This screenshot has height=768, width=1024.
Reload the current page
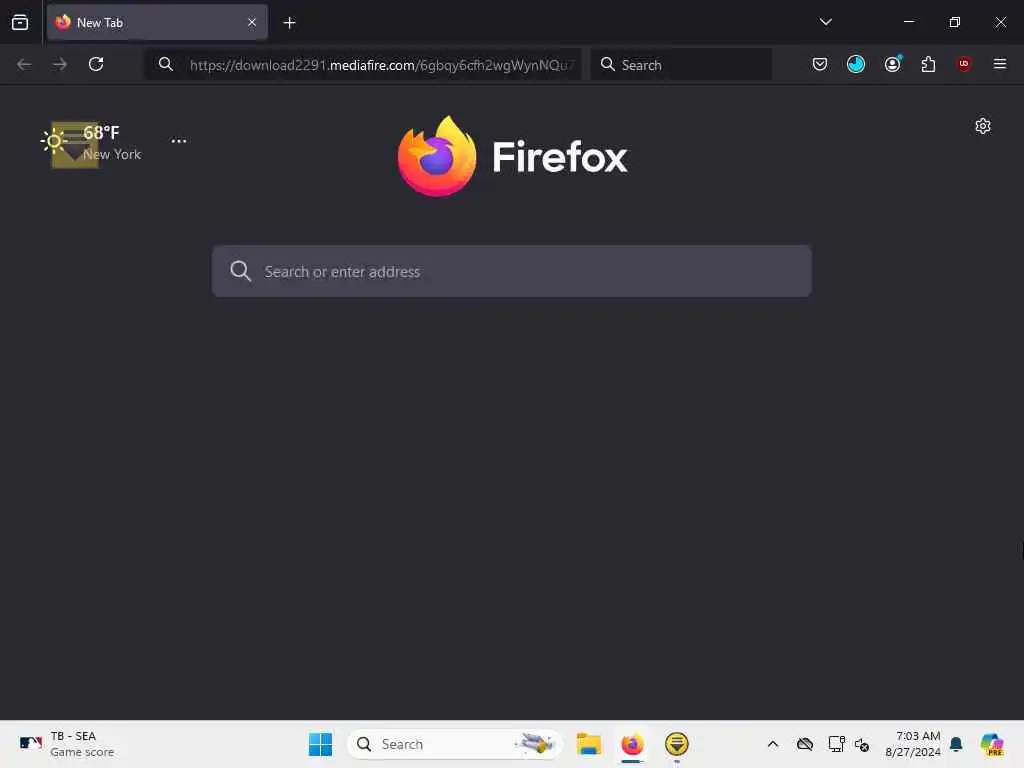pyautogui.click(x=96, y=64)
